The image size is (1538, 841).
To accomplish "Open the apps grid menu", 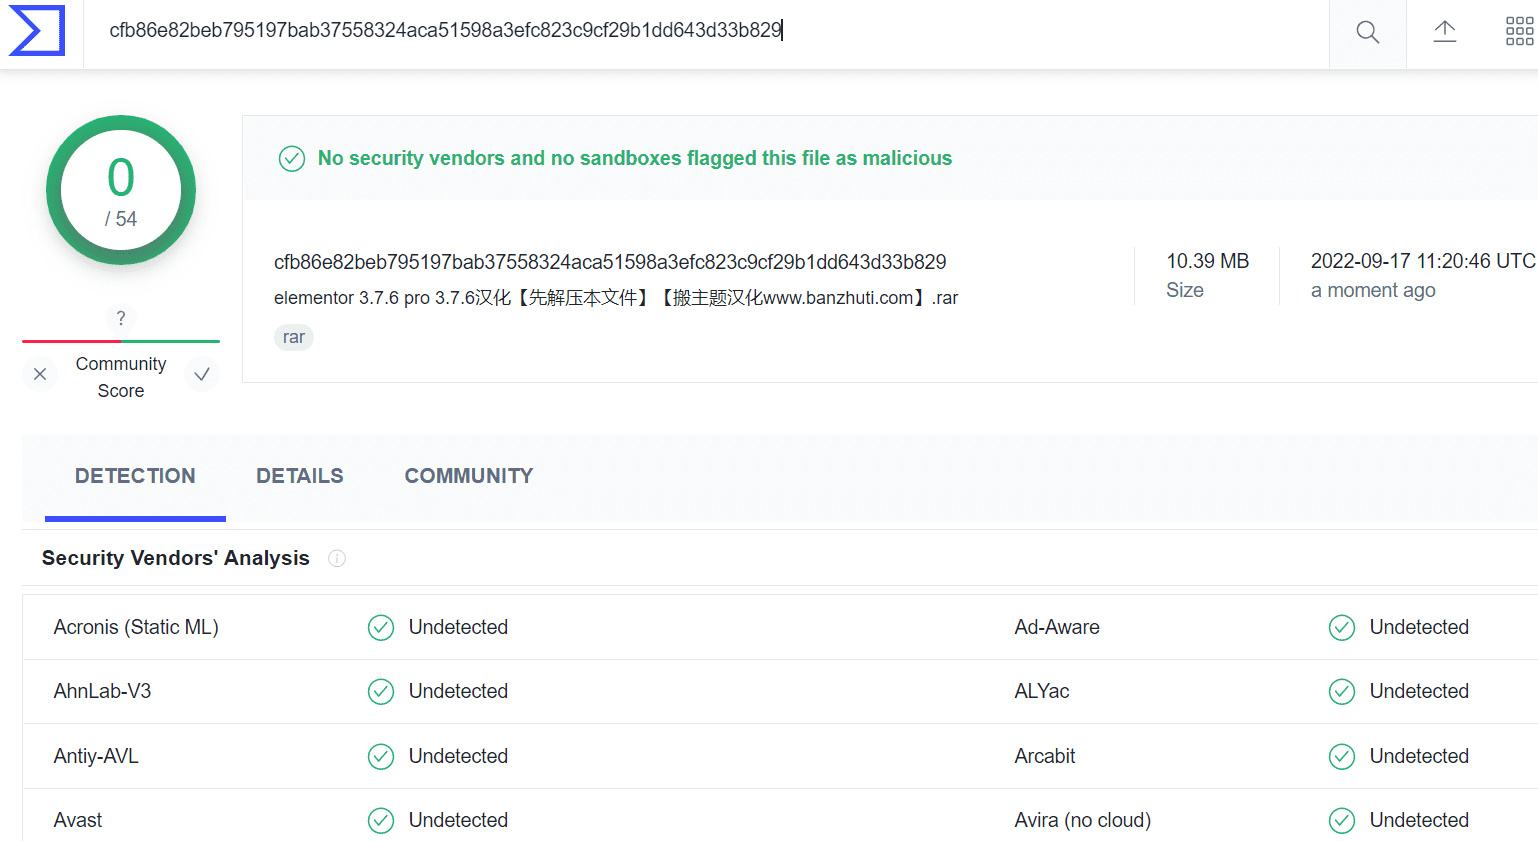I will [1519, 32].
